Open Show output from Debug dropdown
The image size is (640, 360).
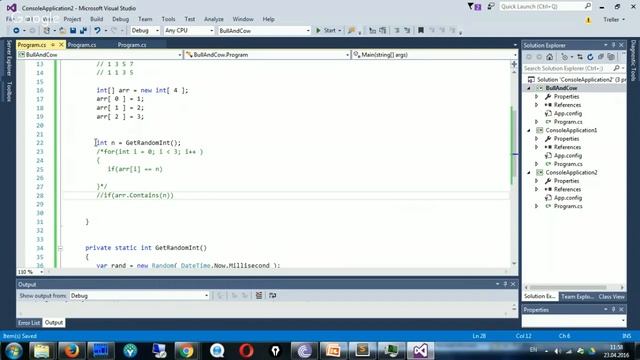click(140, 296)
